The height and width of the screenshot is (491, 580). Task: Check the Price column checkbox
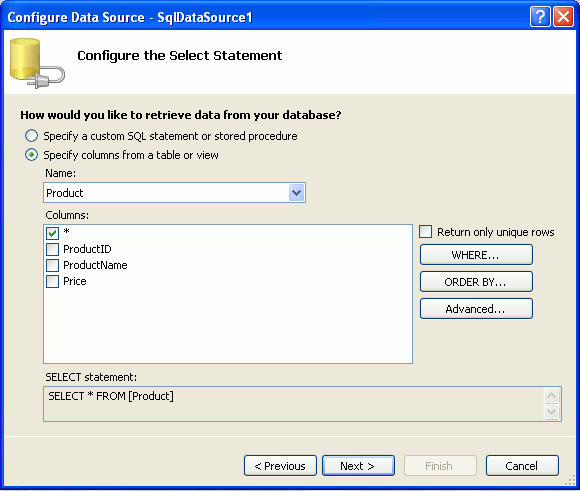tap(52, 282)
